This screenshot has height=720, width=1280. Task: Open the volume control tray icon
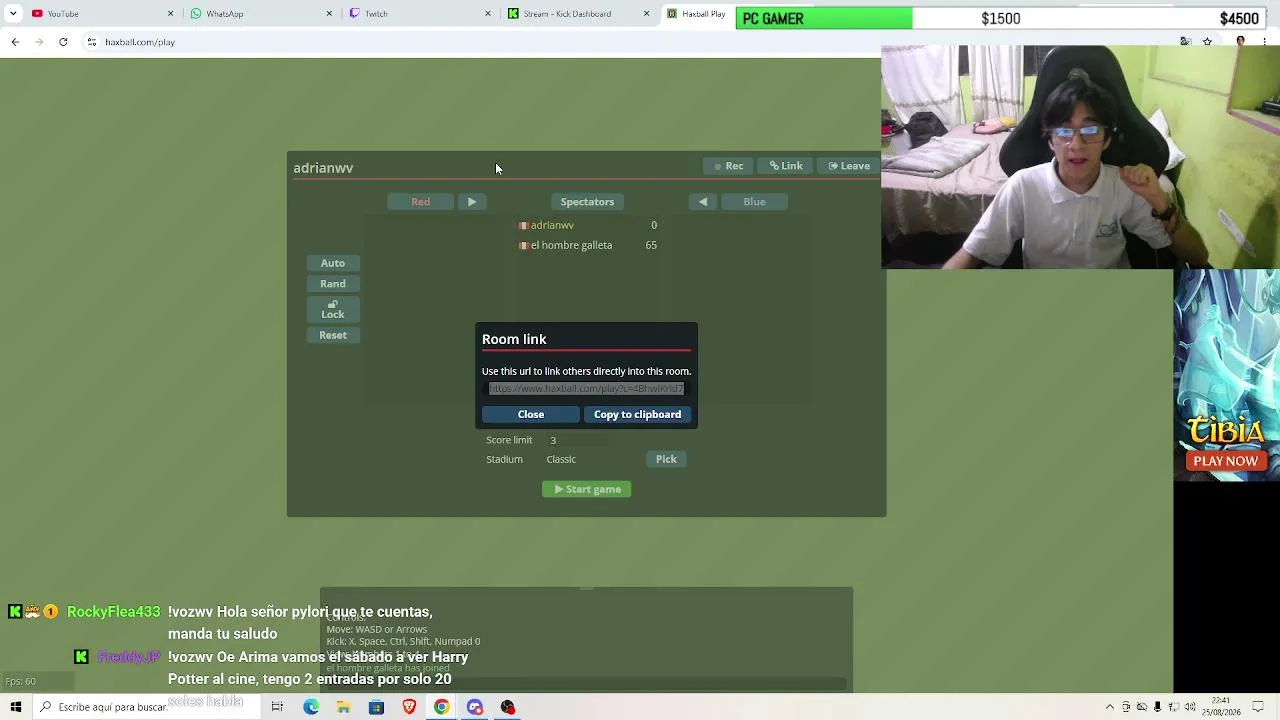tap(1190, 707)
